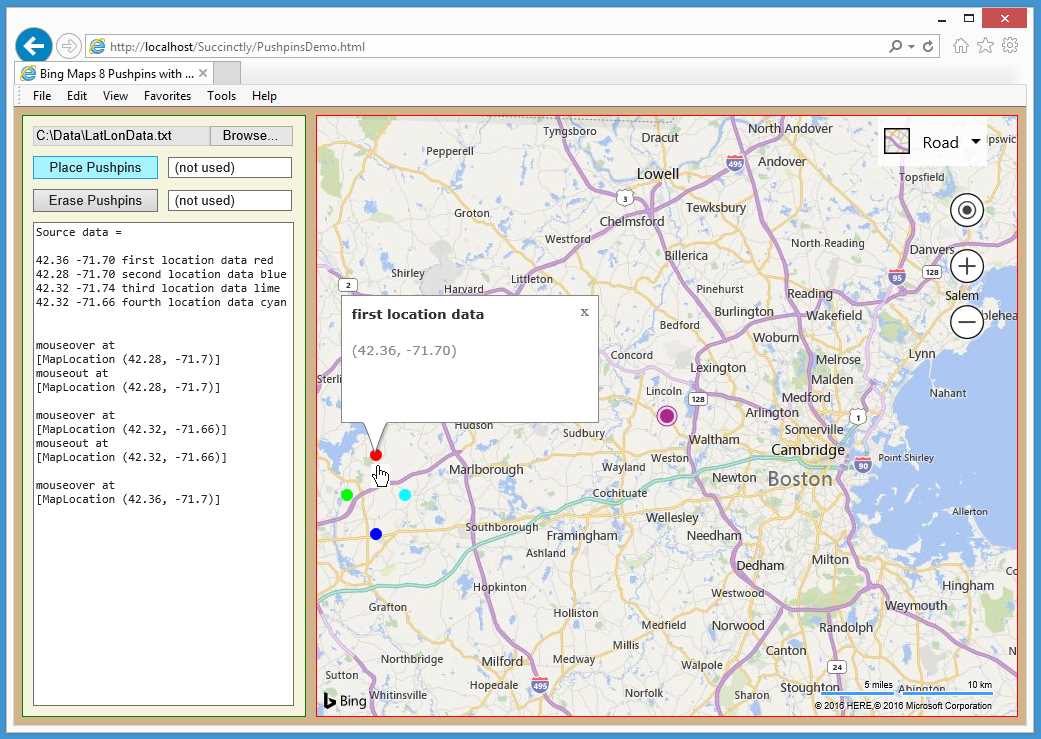Click the red pushpin on the map
Viewport: 1041px width, 739px height.
click(x=376, y=455)
